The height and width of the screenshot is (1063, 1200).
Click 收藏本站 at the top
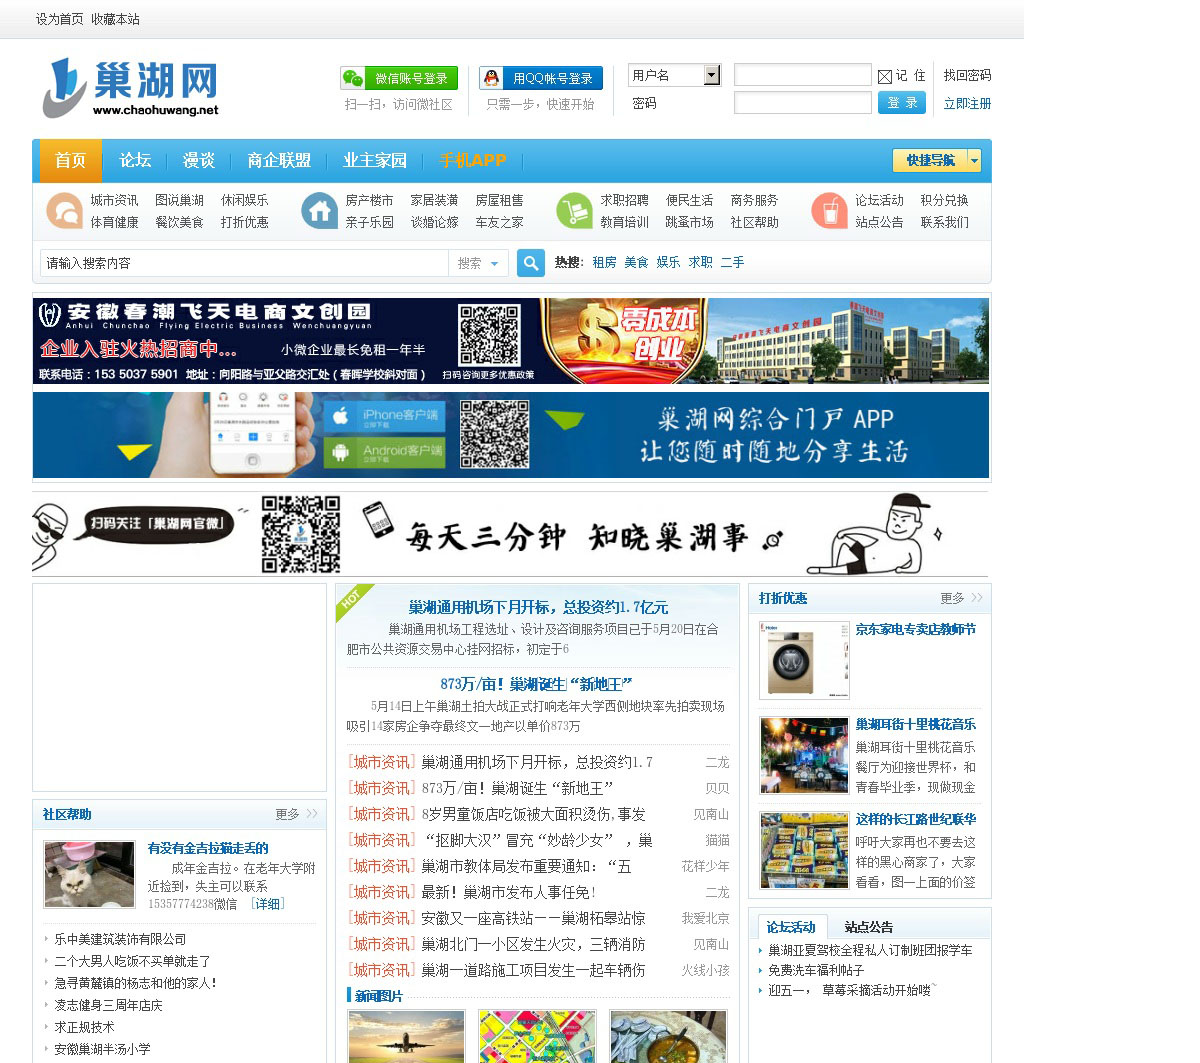pos(116,19)
